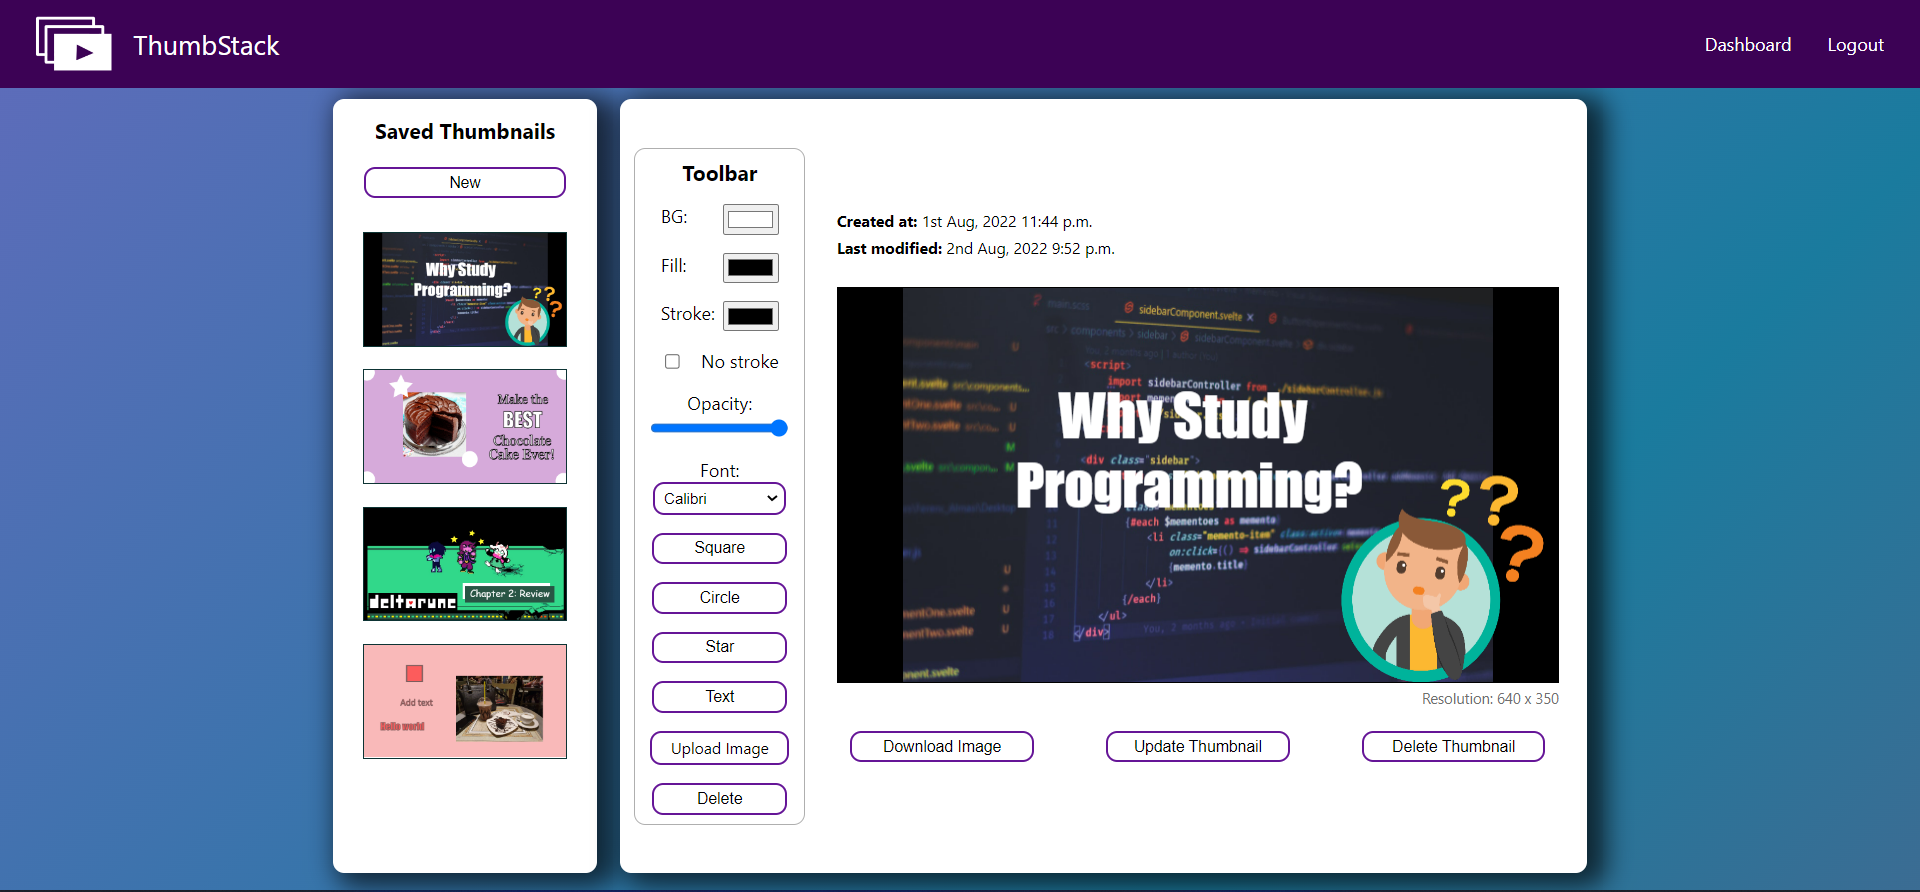
Task: Click the 'Last modified' date line
Action: click(x=975, y=249)
